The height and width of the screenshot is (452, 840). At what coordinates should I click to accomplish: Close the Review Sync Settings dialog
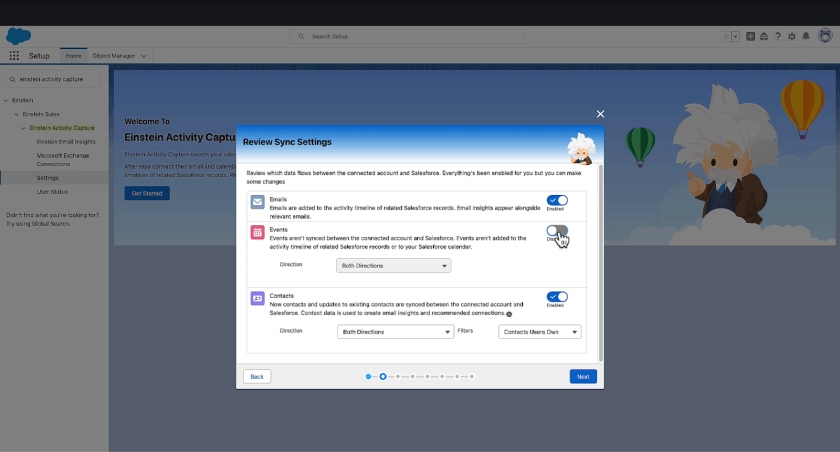[x=600, y=114]
